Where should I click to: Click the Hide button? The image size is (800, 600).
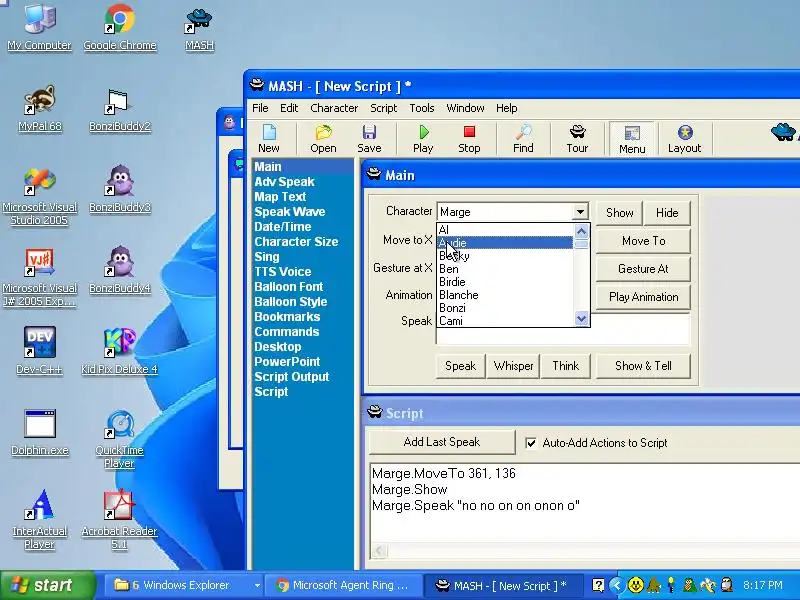[x=667, y=213]
